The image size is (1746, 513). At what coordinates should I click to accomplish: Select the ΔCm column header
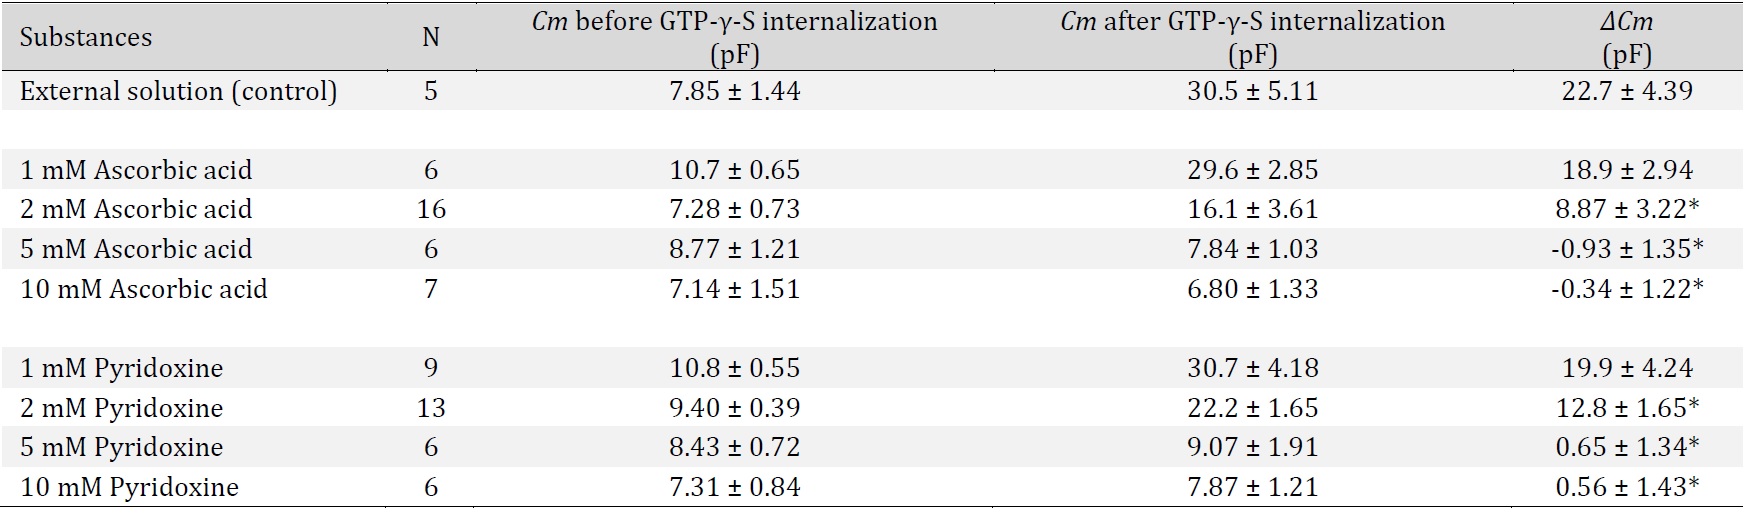[x=1627, y=37]
